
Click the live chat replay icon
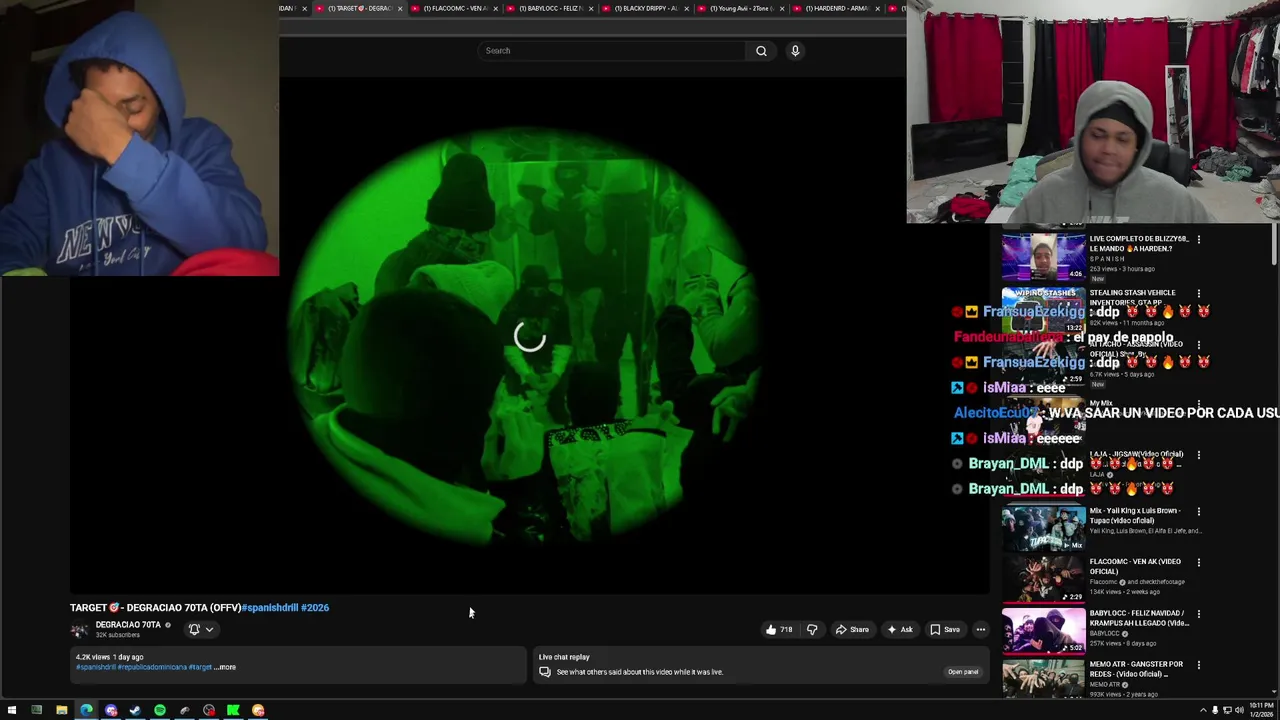pyautogui.click(x=545, y=672)
